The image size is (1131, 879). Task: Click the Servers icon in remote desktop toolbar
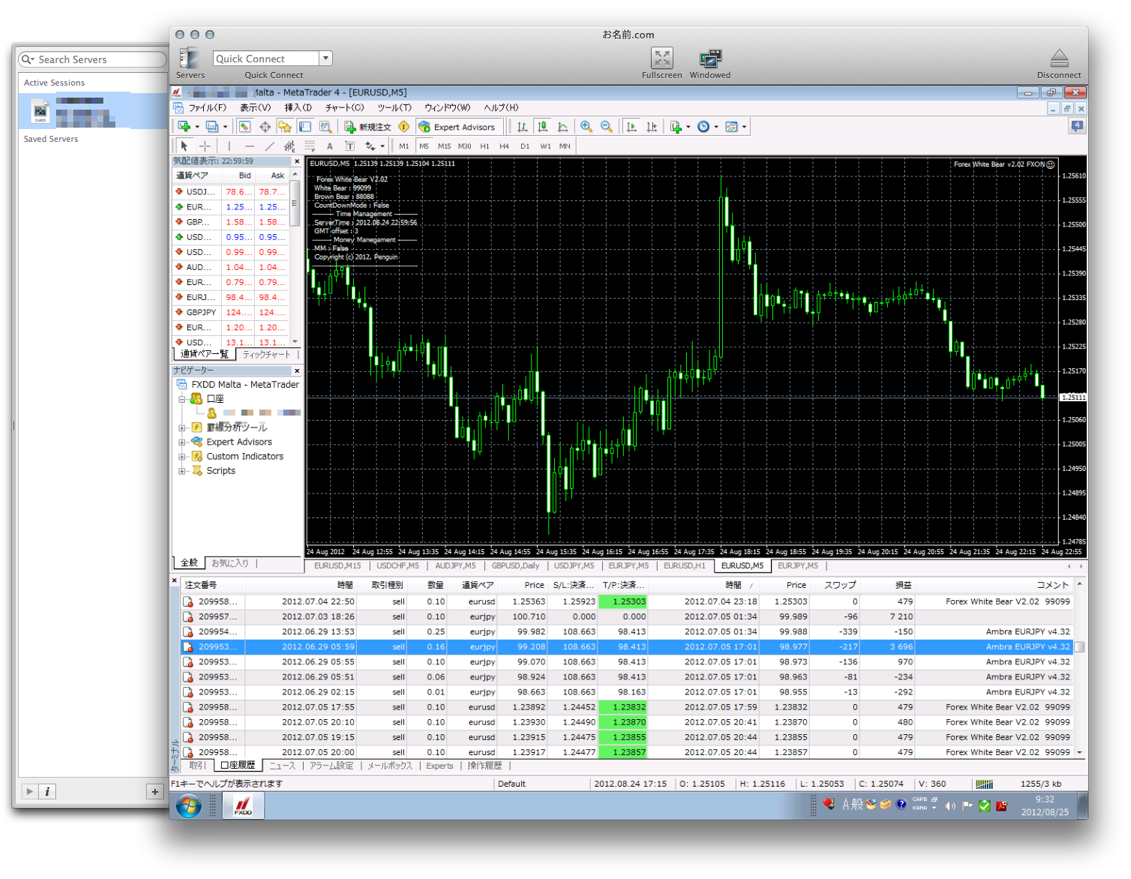tap(189, 58)
